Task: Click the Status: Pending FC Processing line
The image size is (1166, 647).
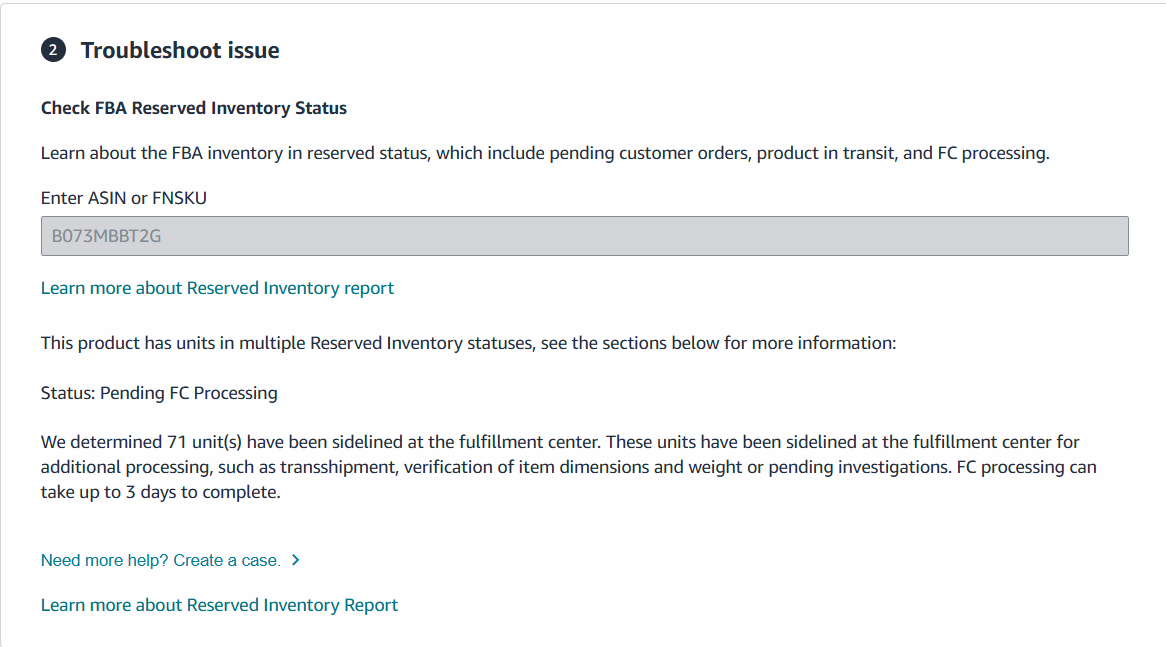Action: 159,393
